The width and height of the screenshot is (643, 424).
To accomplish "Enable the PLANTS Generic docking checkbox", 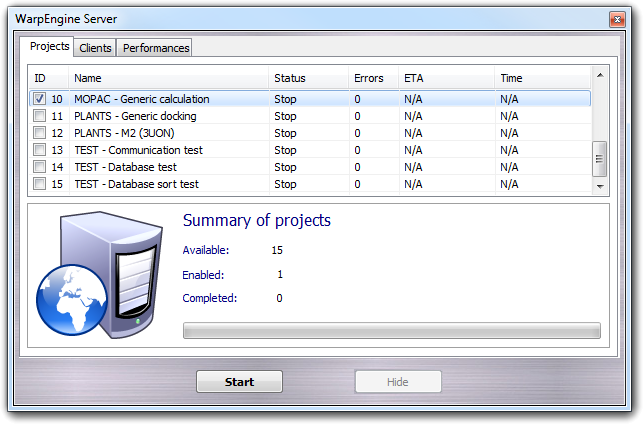I will [39, 116].
